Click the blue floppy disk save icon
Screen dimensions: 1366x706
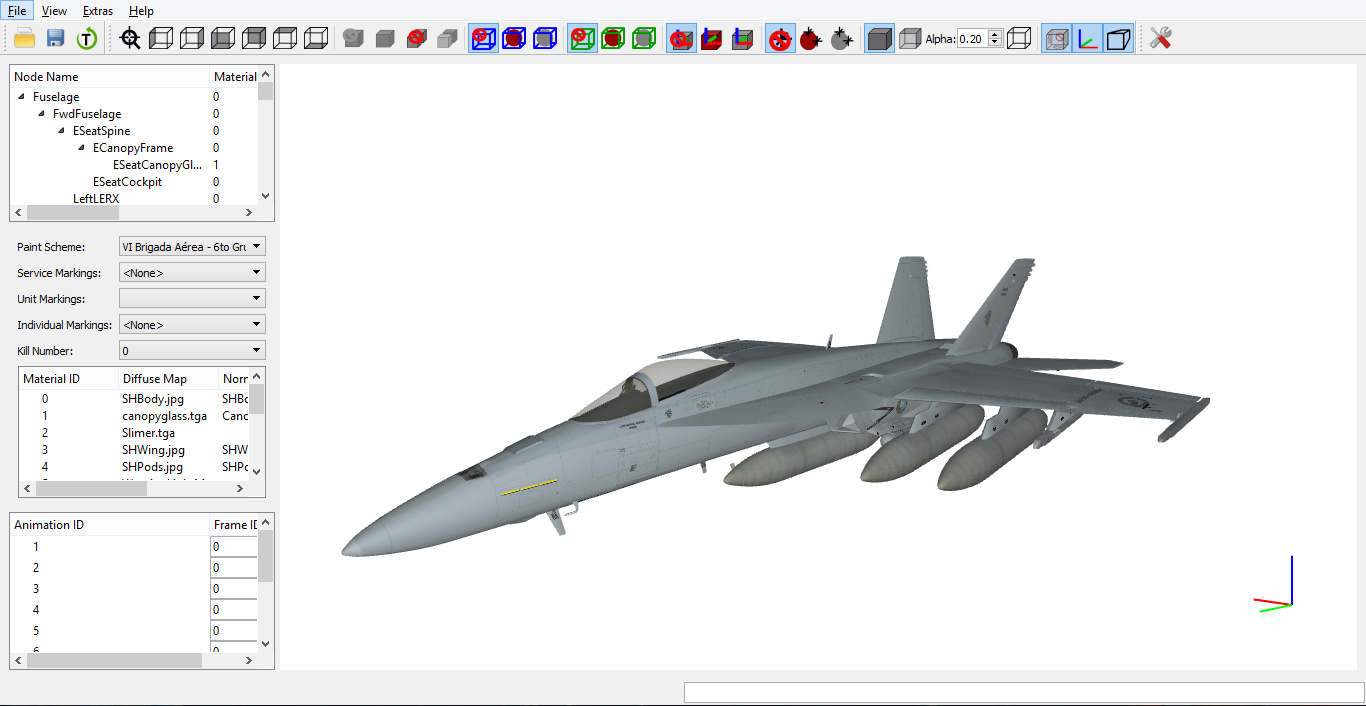click(56, 39)
